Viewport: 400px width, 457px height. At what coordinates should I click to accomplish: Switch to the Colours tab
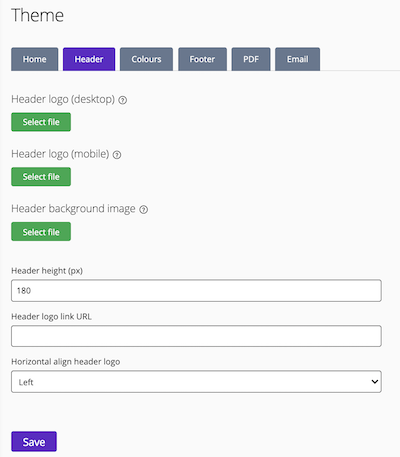coord(146,59)
